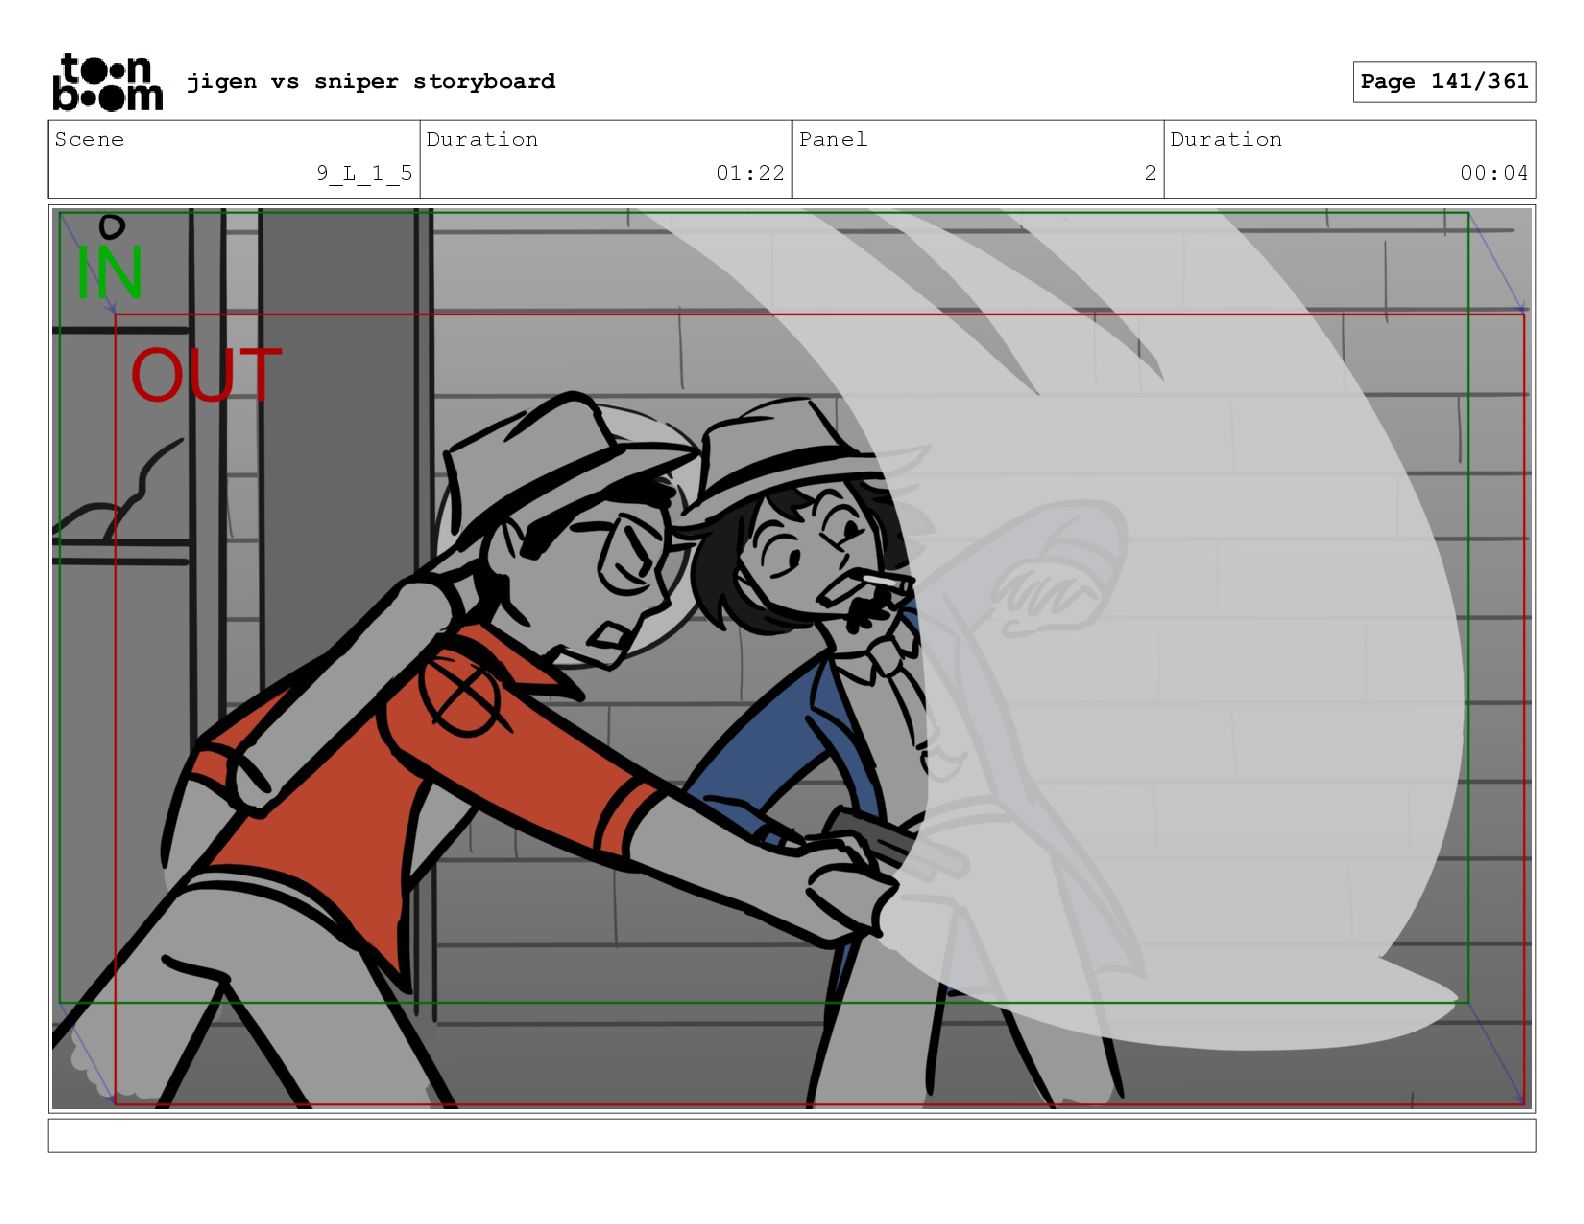Click the 'Scene' header label
Screen dimensions: 1584x1224
point(89,139)
